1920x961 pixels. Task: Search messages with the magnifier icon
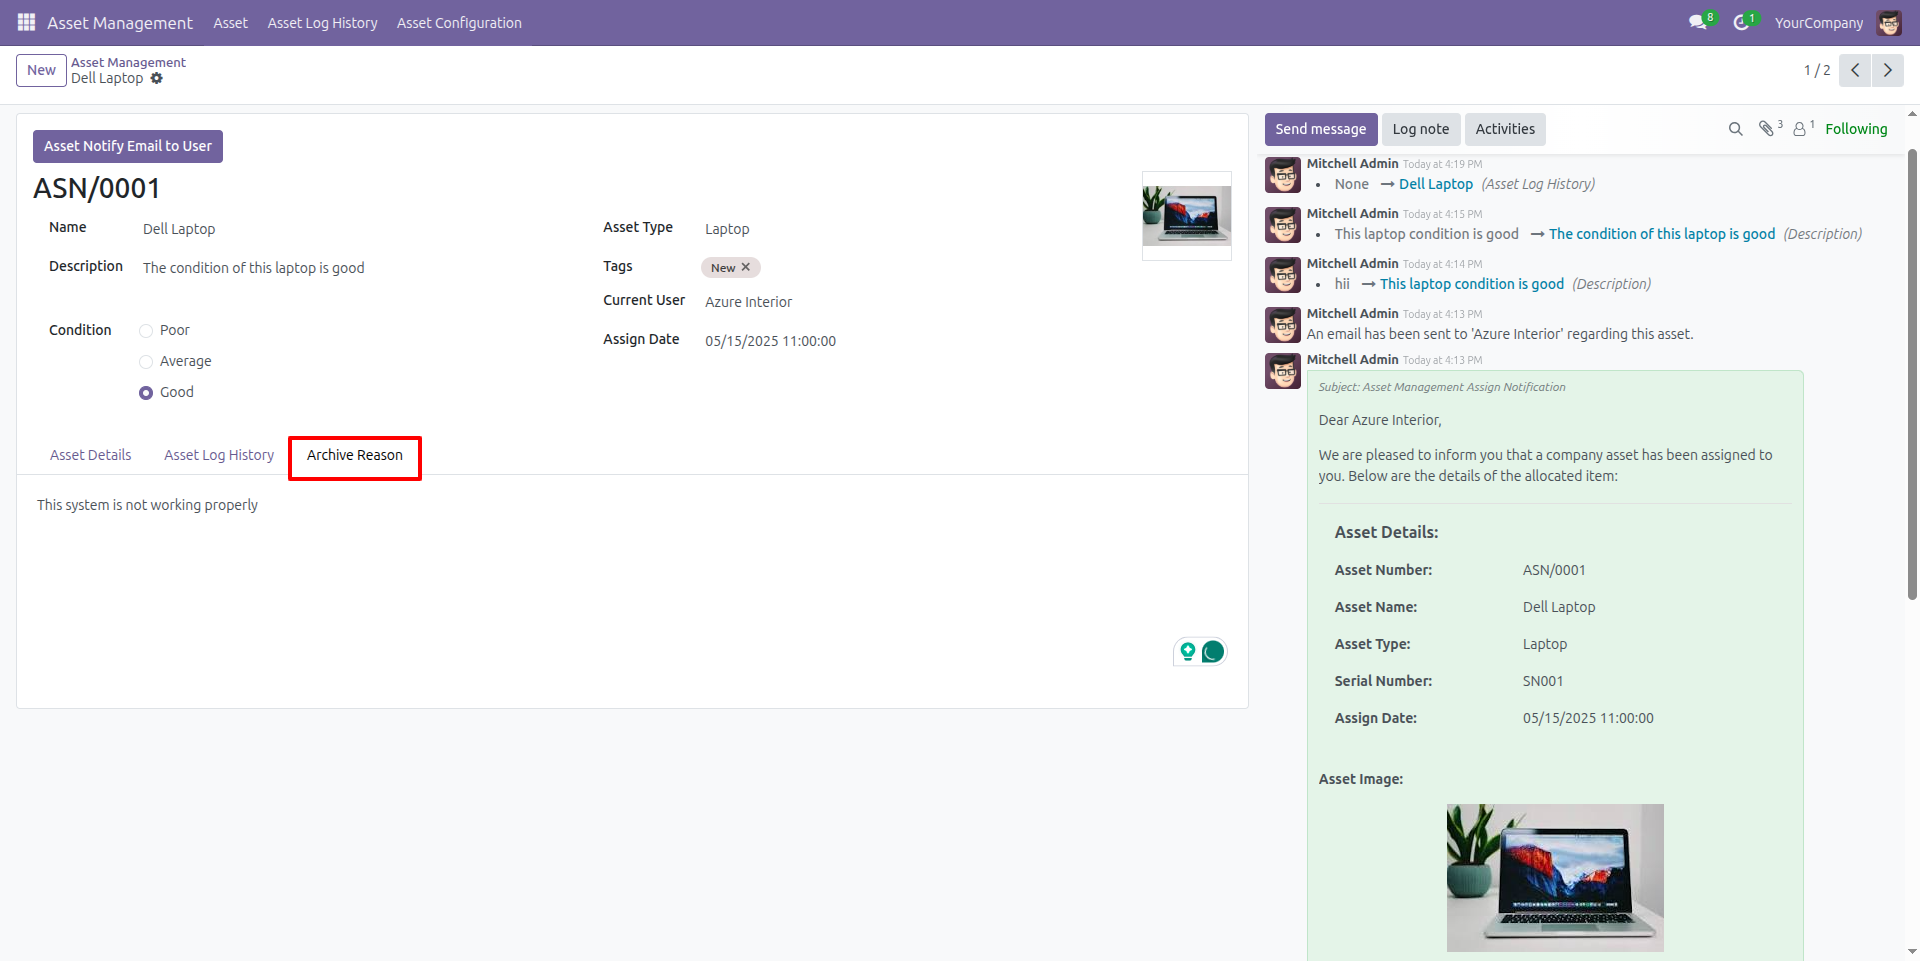(1735, 129)
